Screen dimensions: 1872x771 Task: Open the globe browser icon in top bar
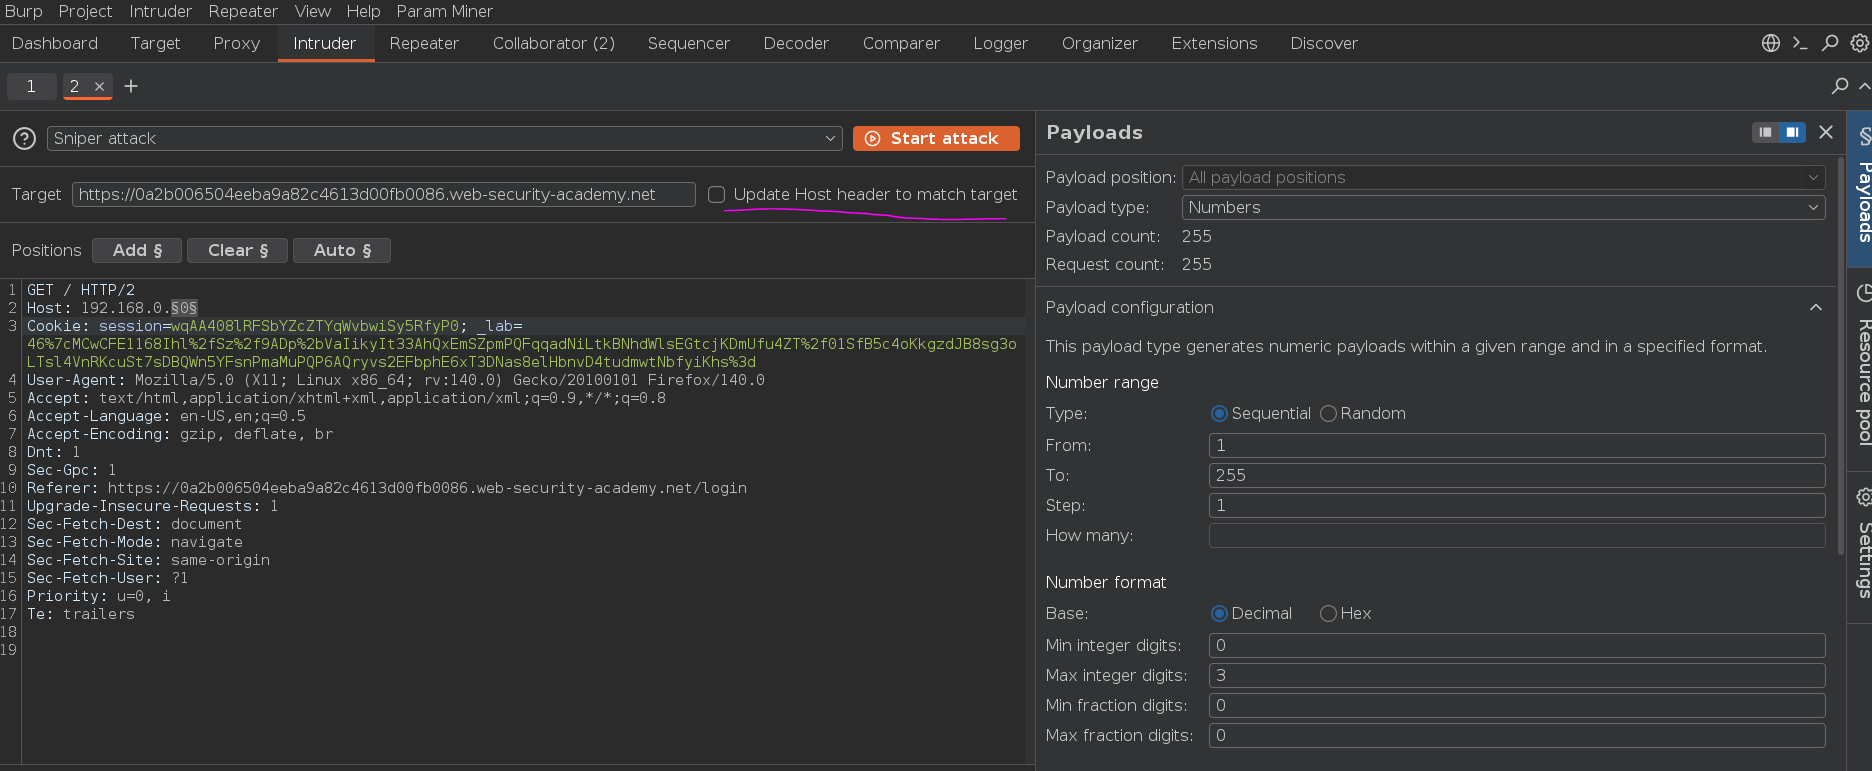pos(1770,43)
